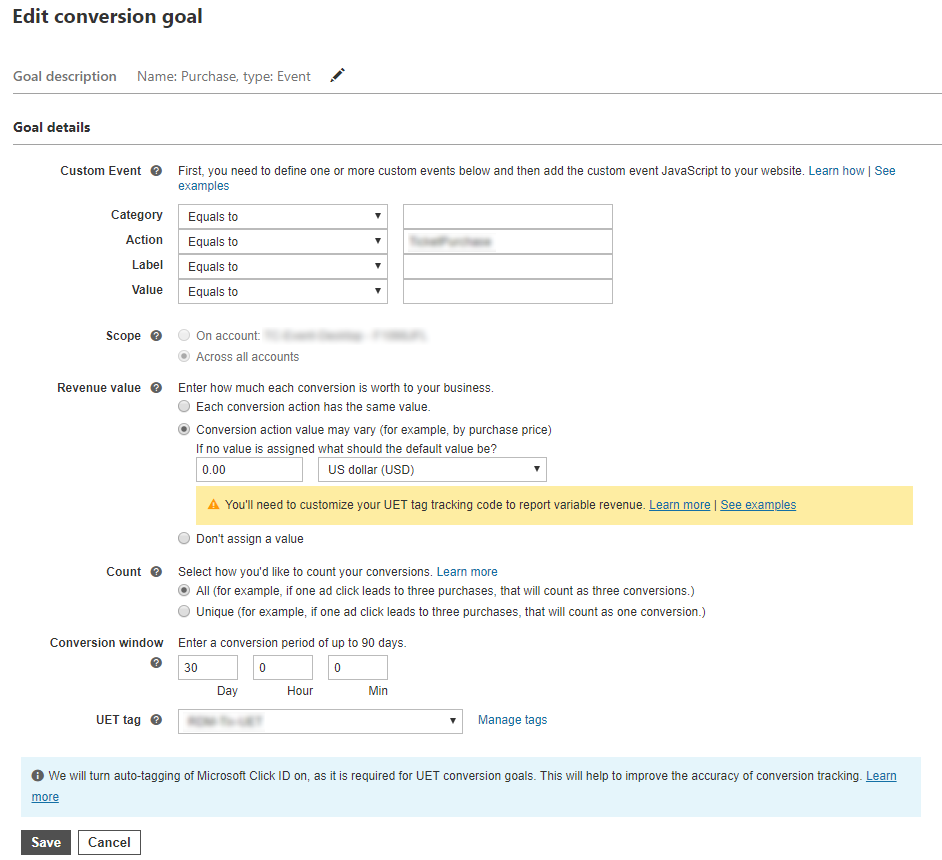Click the Conversion window help icon
The width and height of the screenshot is (942, 860).
[x=156, y=662]
